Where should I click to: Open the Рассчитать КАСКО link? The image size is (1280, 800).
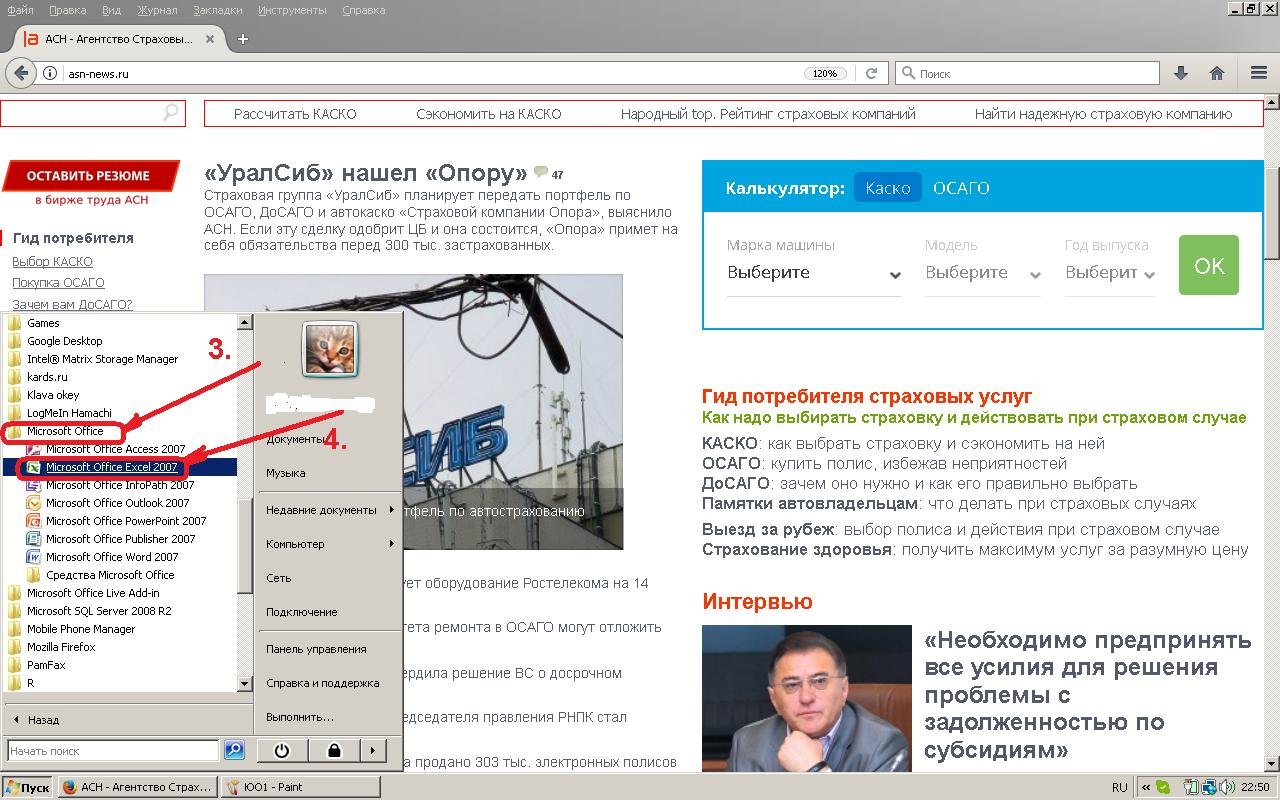tap(295, 114)
